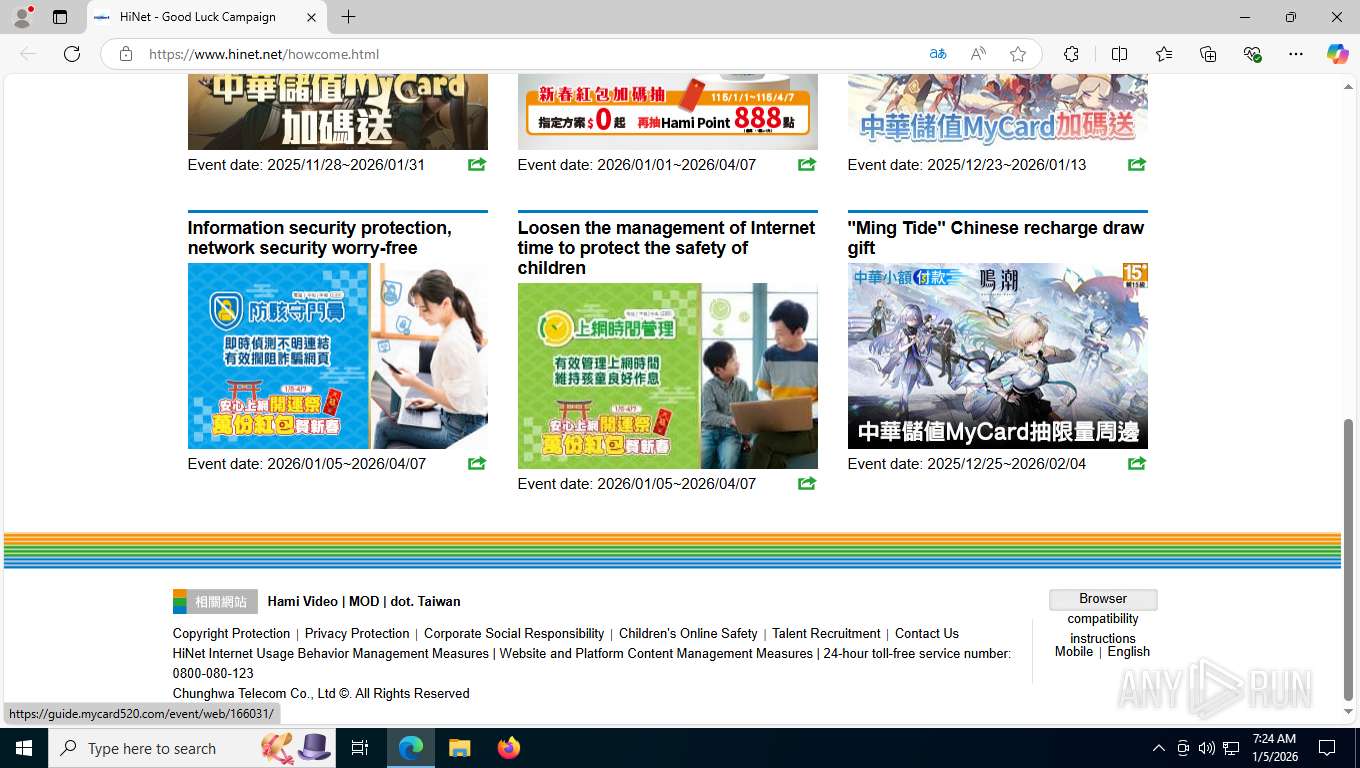Open HiNet Internet Usage Behavior Management Measures
The image size is (1360, 768).
pyautogui.click(x=330, y=653)
